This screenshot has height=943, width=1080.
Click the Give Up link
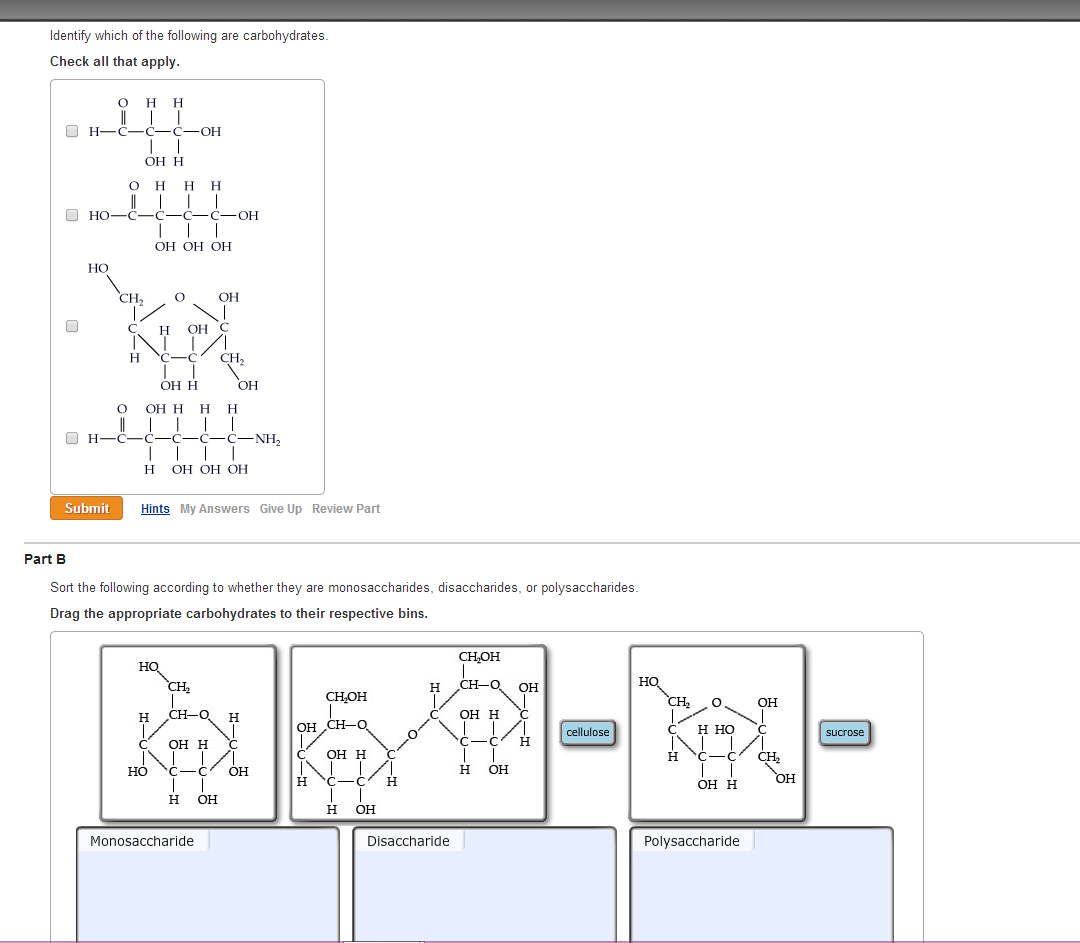click(x=280, y=508)
